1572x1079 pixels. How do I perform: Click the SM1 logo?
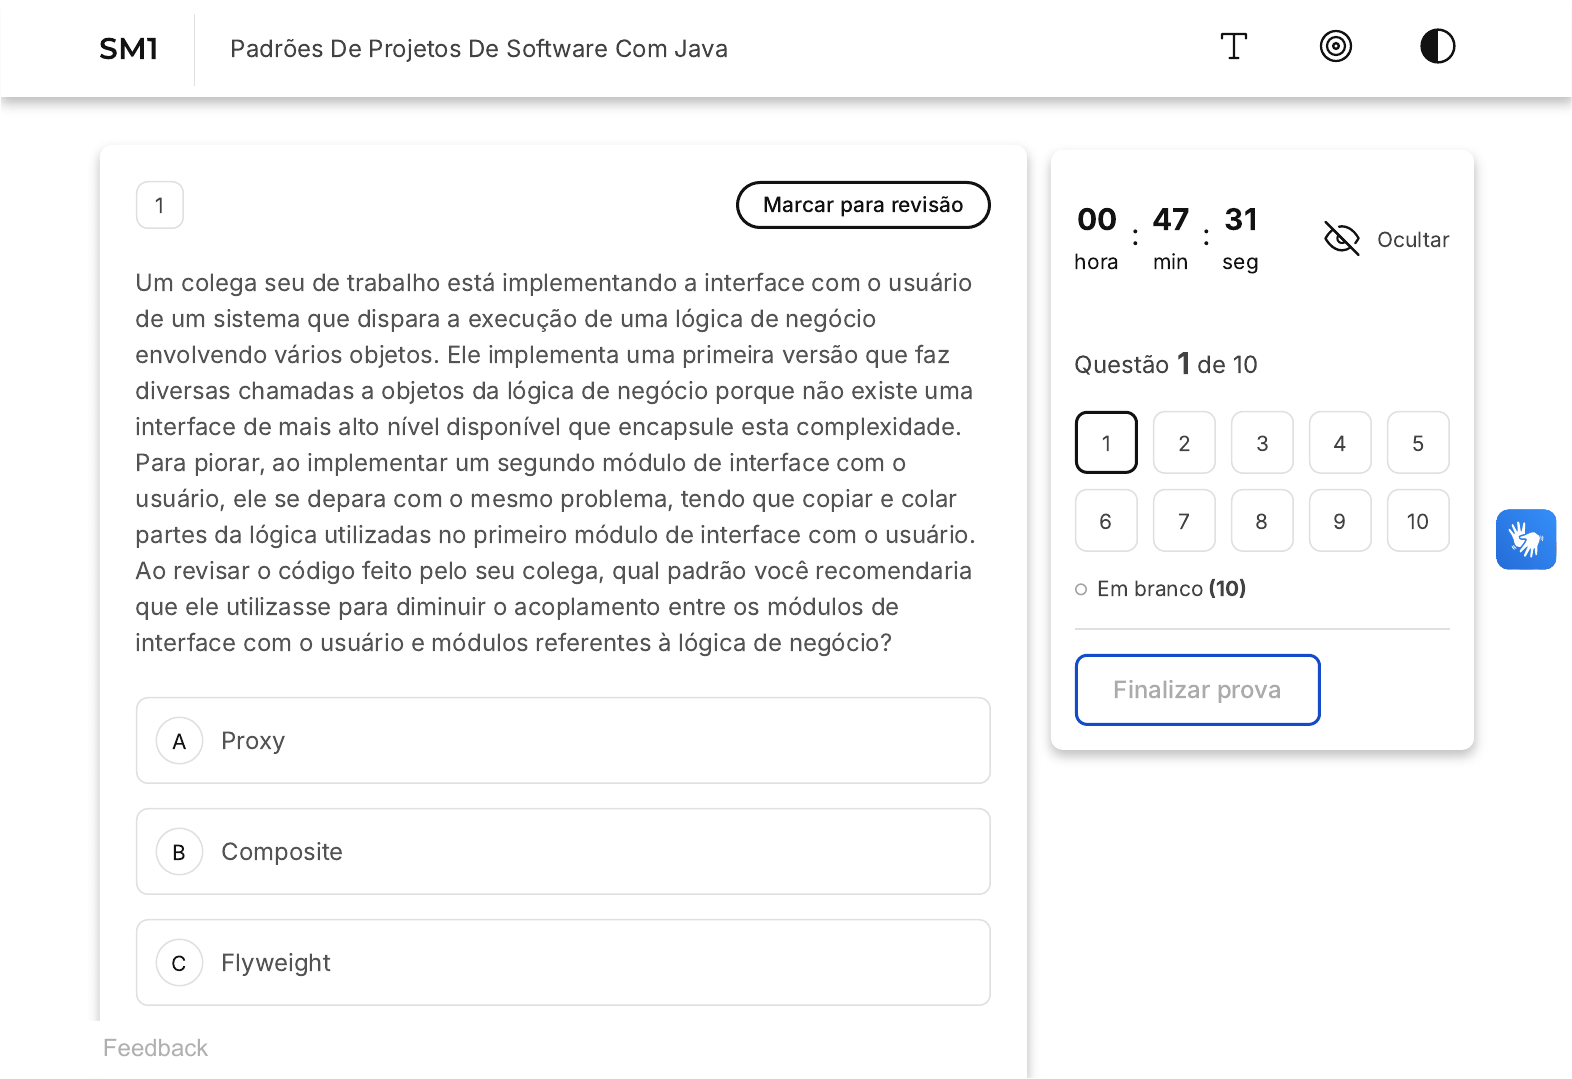coord(129,49)
